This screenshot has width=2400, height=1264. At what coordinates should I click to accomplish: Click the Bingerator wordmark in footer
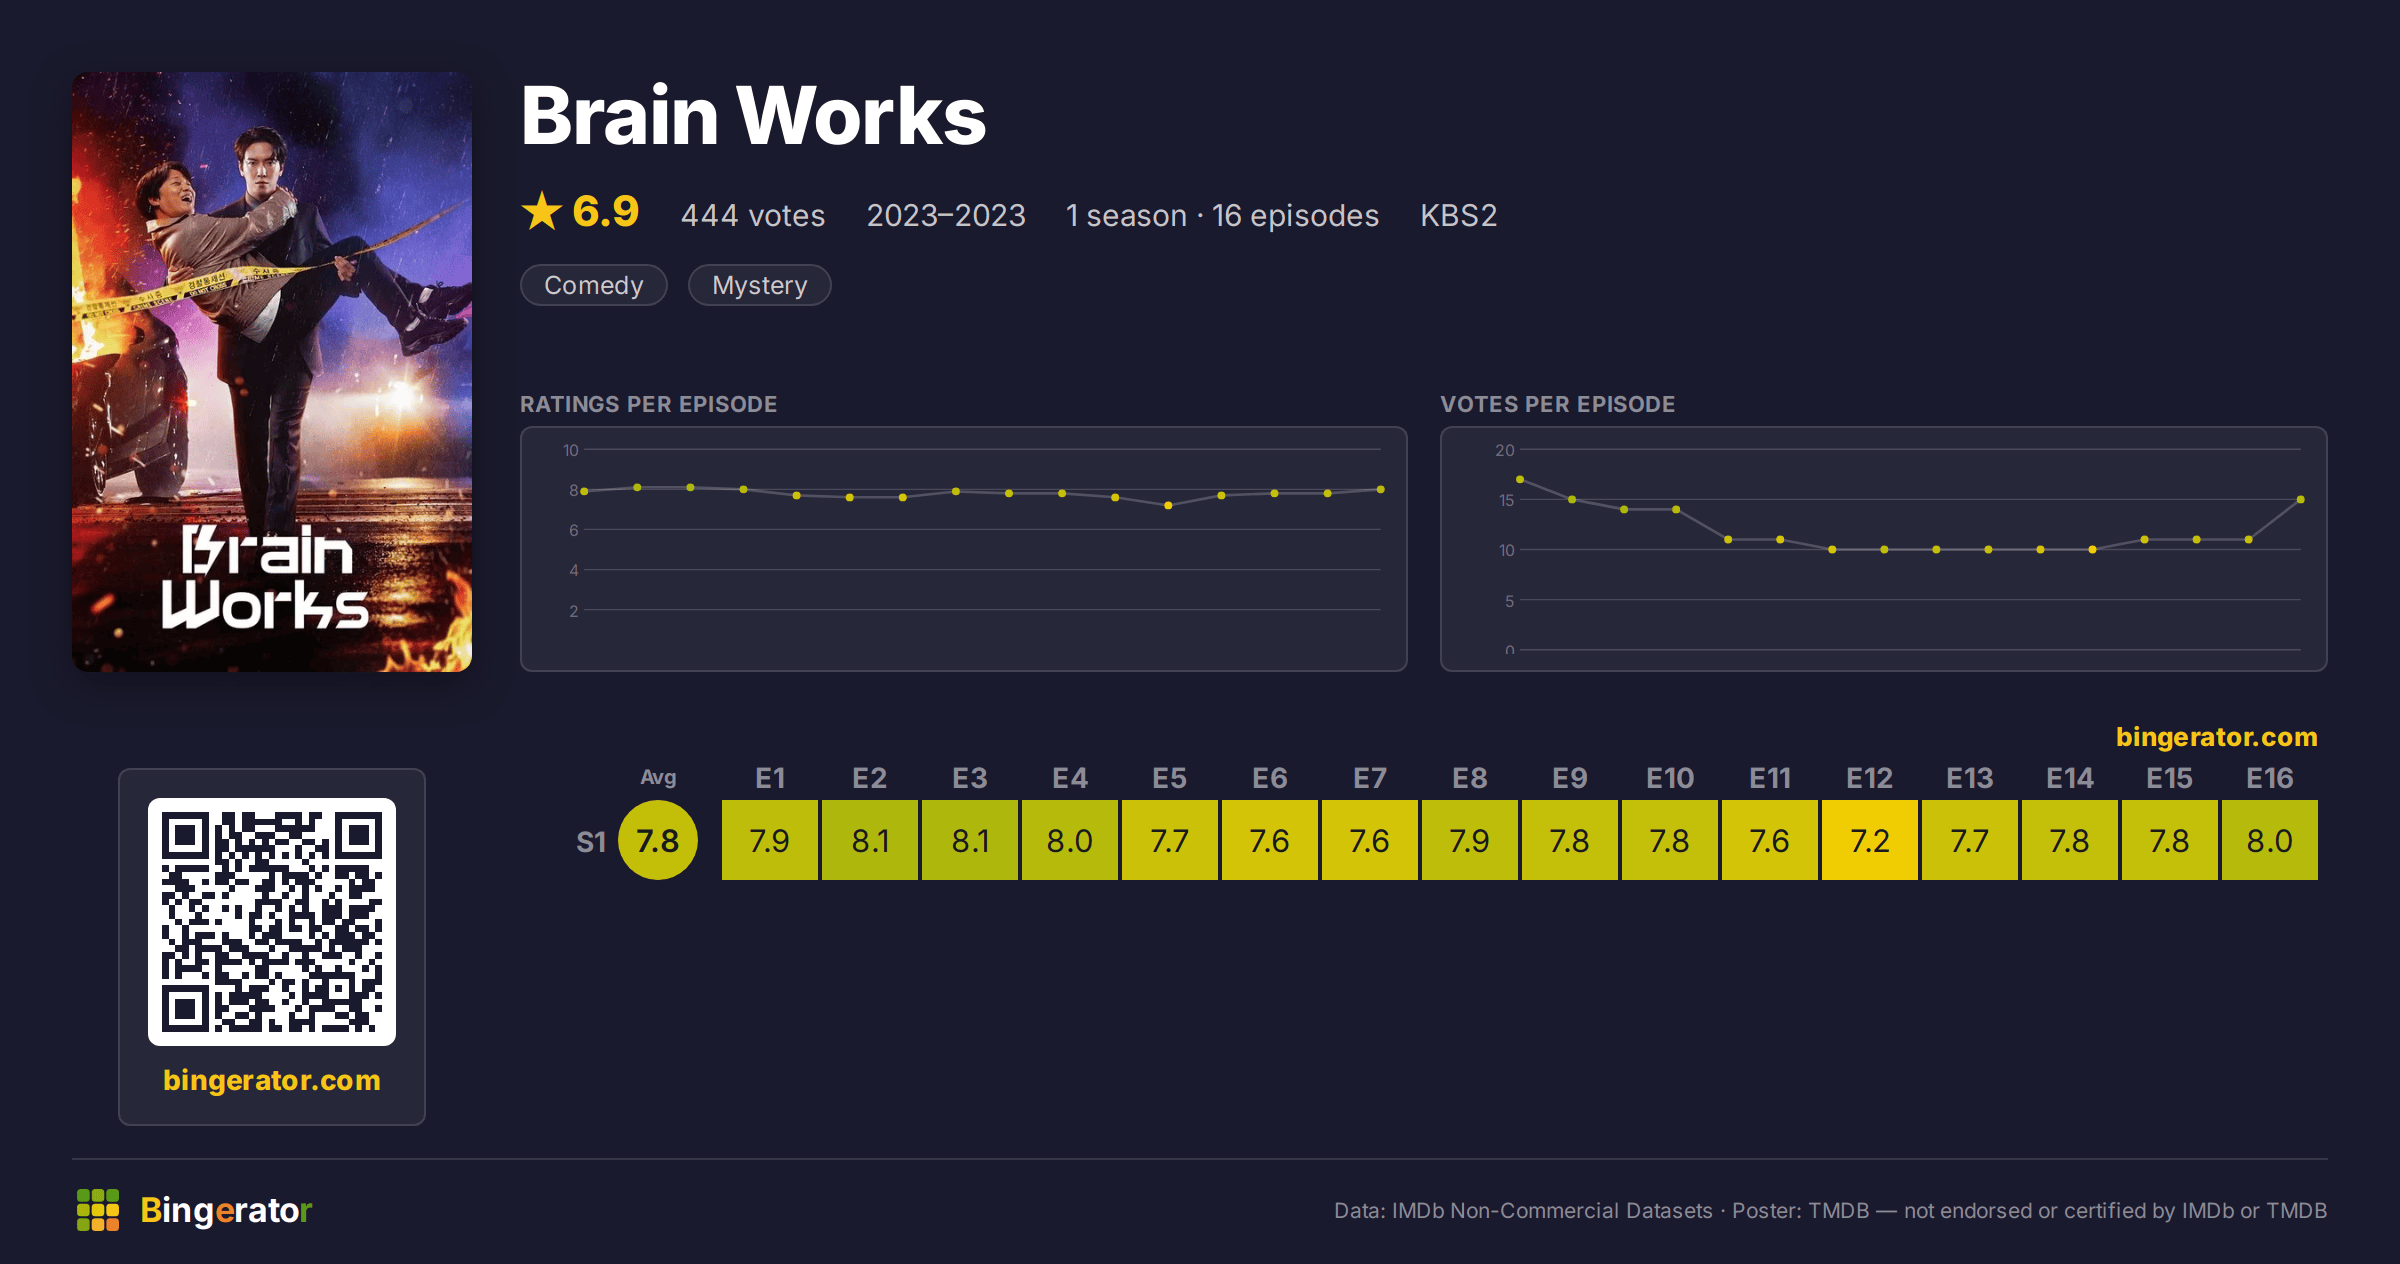coord(226,1210)
